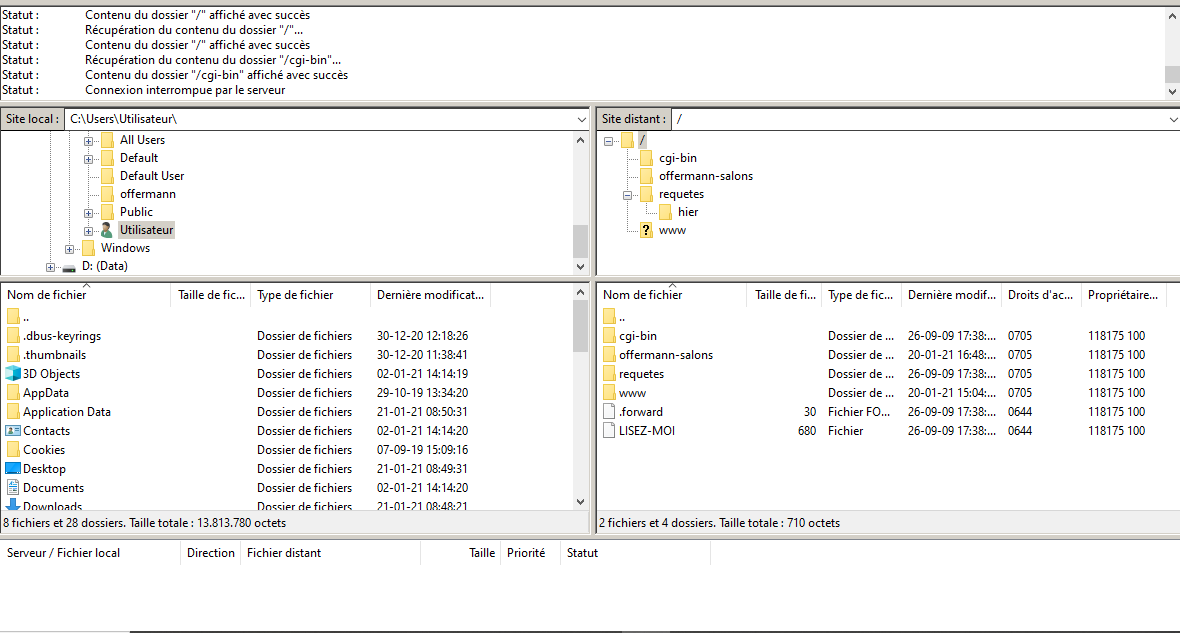Screen dimensions: 1180x633
Task: Select the Contacts folder icon in local list
Action: click(13, 431)
